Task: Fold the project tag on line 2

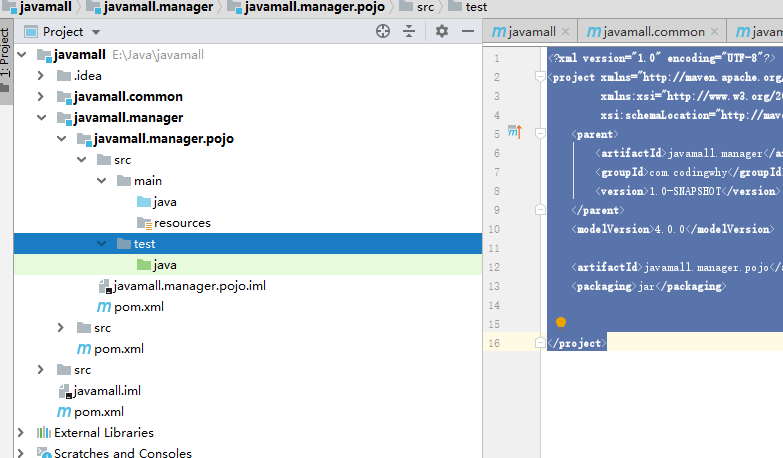Action: [540, 76]
